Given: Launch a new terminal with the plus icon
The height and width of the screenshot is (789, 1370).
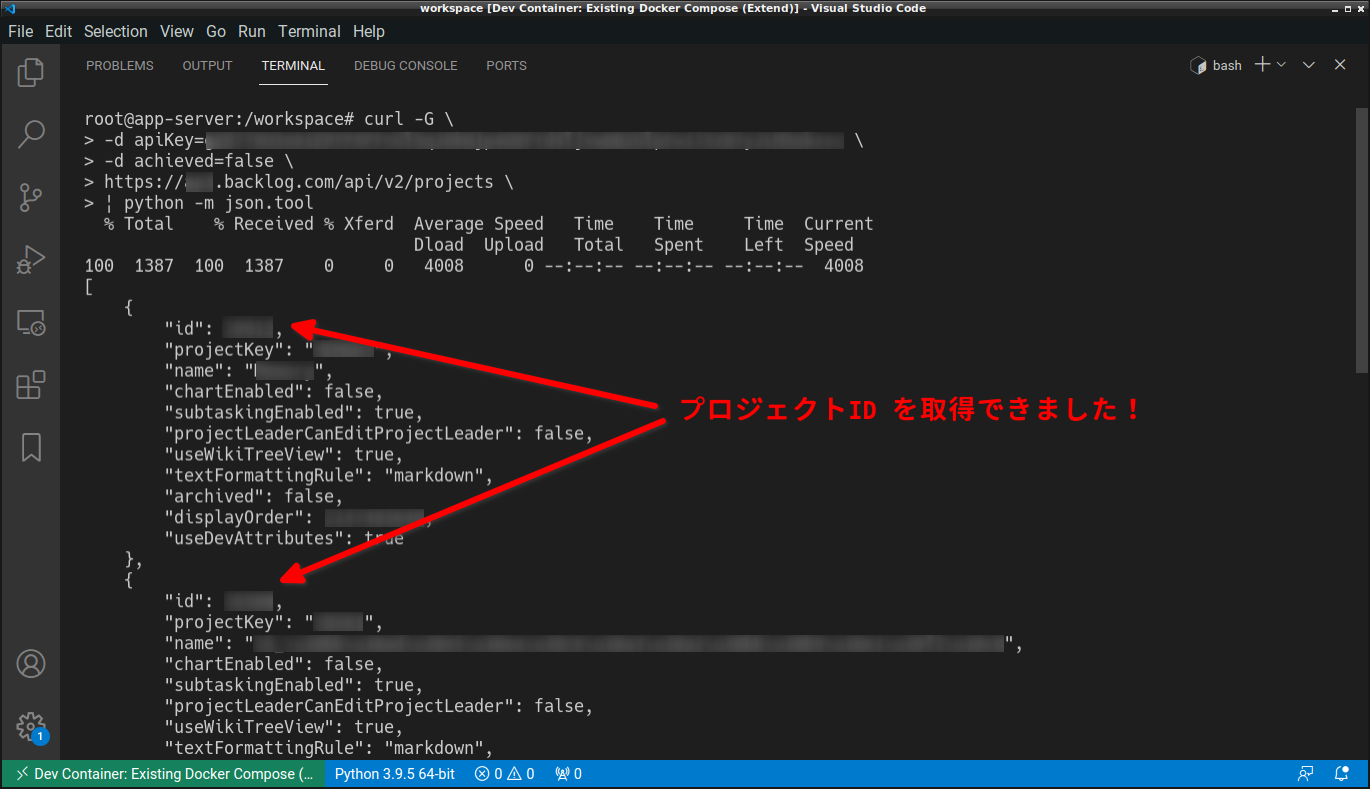Looking at the screenshot, I should coord(1263,64).
